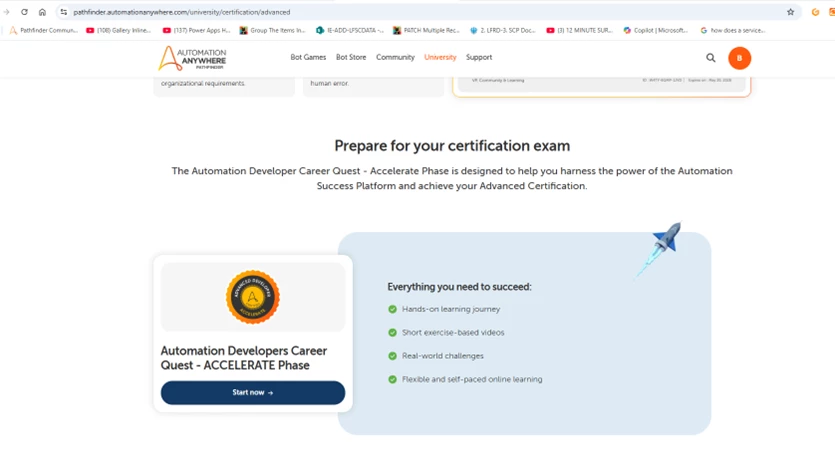Click 'Flexible and self-paced online learning' text
Viewport: 835px width, 471px height.
tap(472, 379)
